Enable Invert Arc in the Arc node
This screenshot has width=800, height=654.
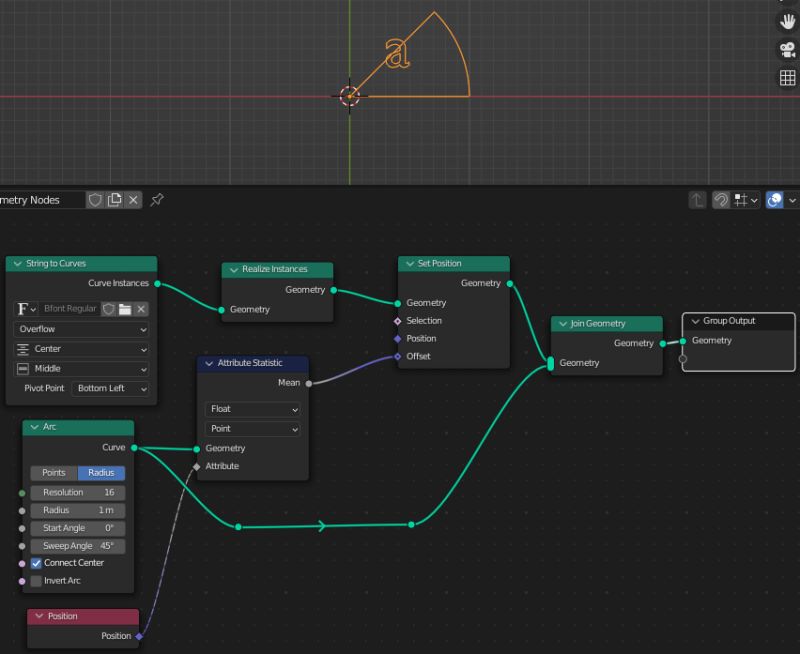pos(37,581)
